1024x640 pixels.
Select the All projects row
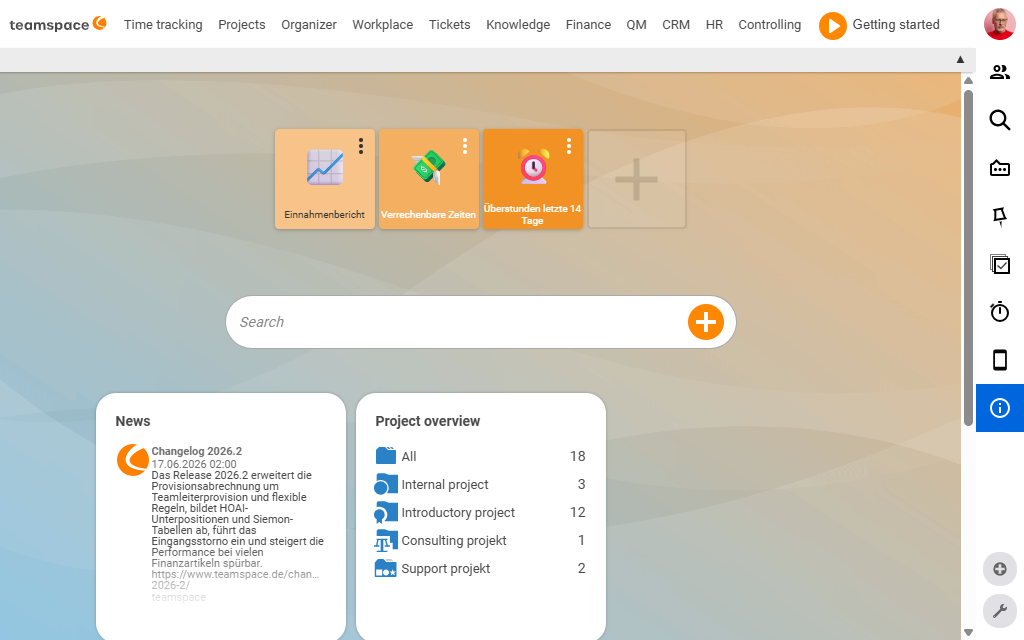click(x=480, y=456)
